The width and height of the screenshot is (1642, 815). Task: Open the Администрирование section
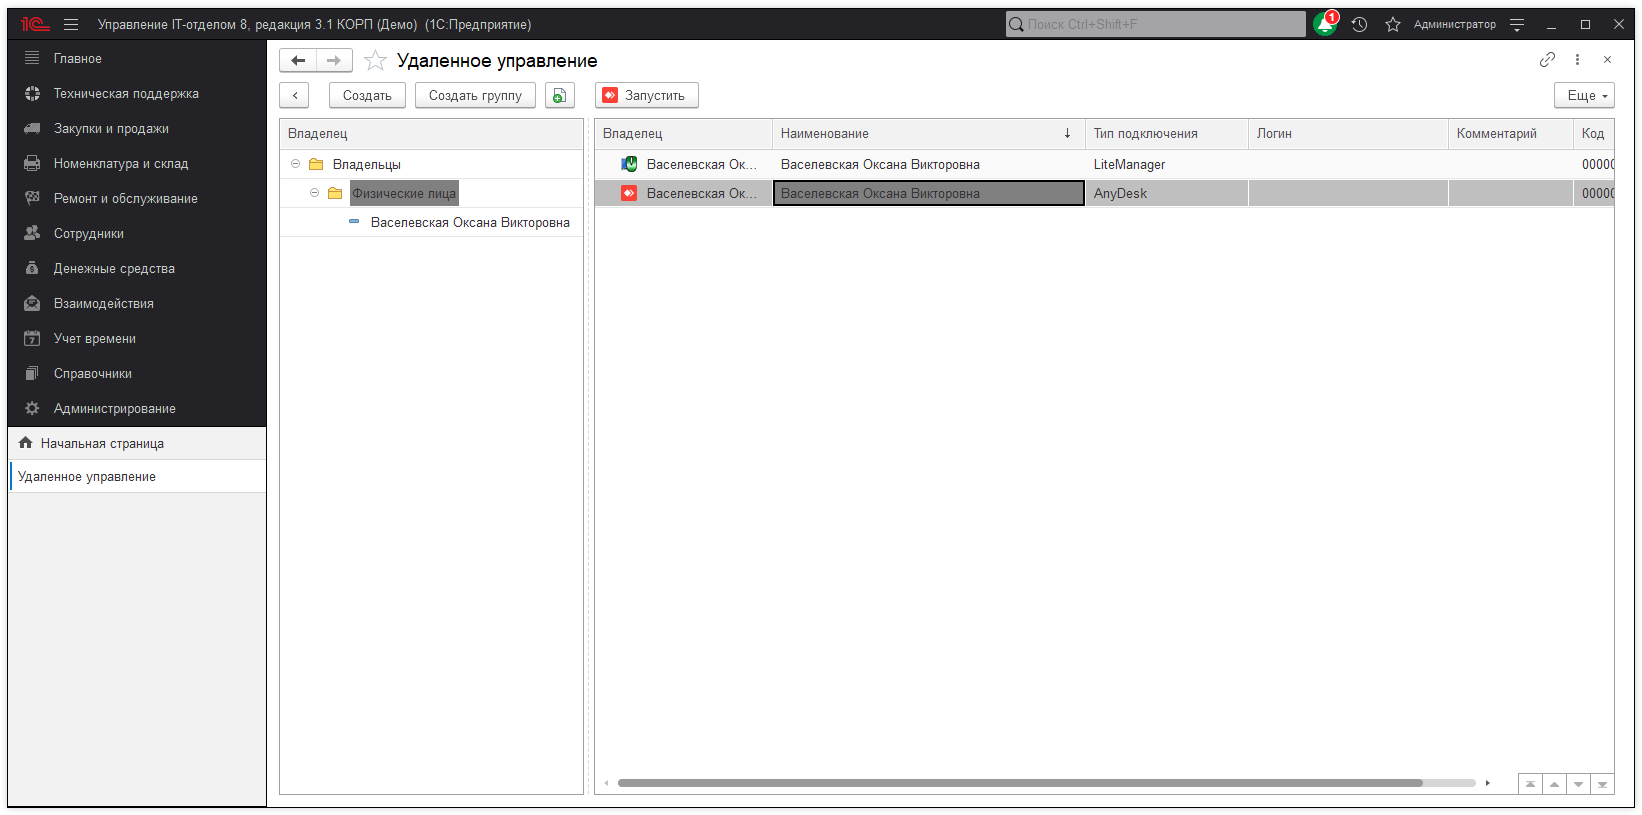pos(114,408)
